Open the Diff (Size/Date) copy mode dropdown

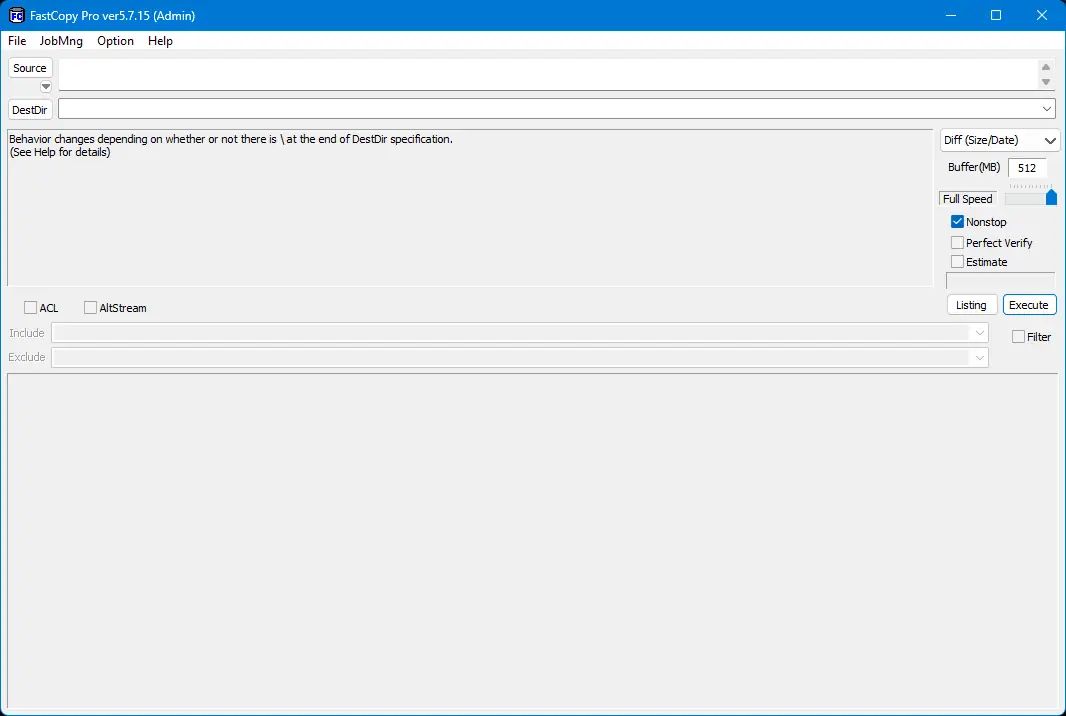(x=999, y=140)
